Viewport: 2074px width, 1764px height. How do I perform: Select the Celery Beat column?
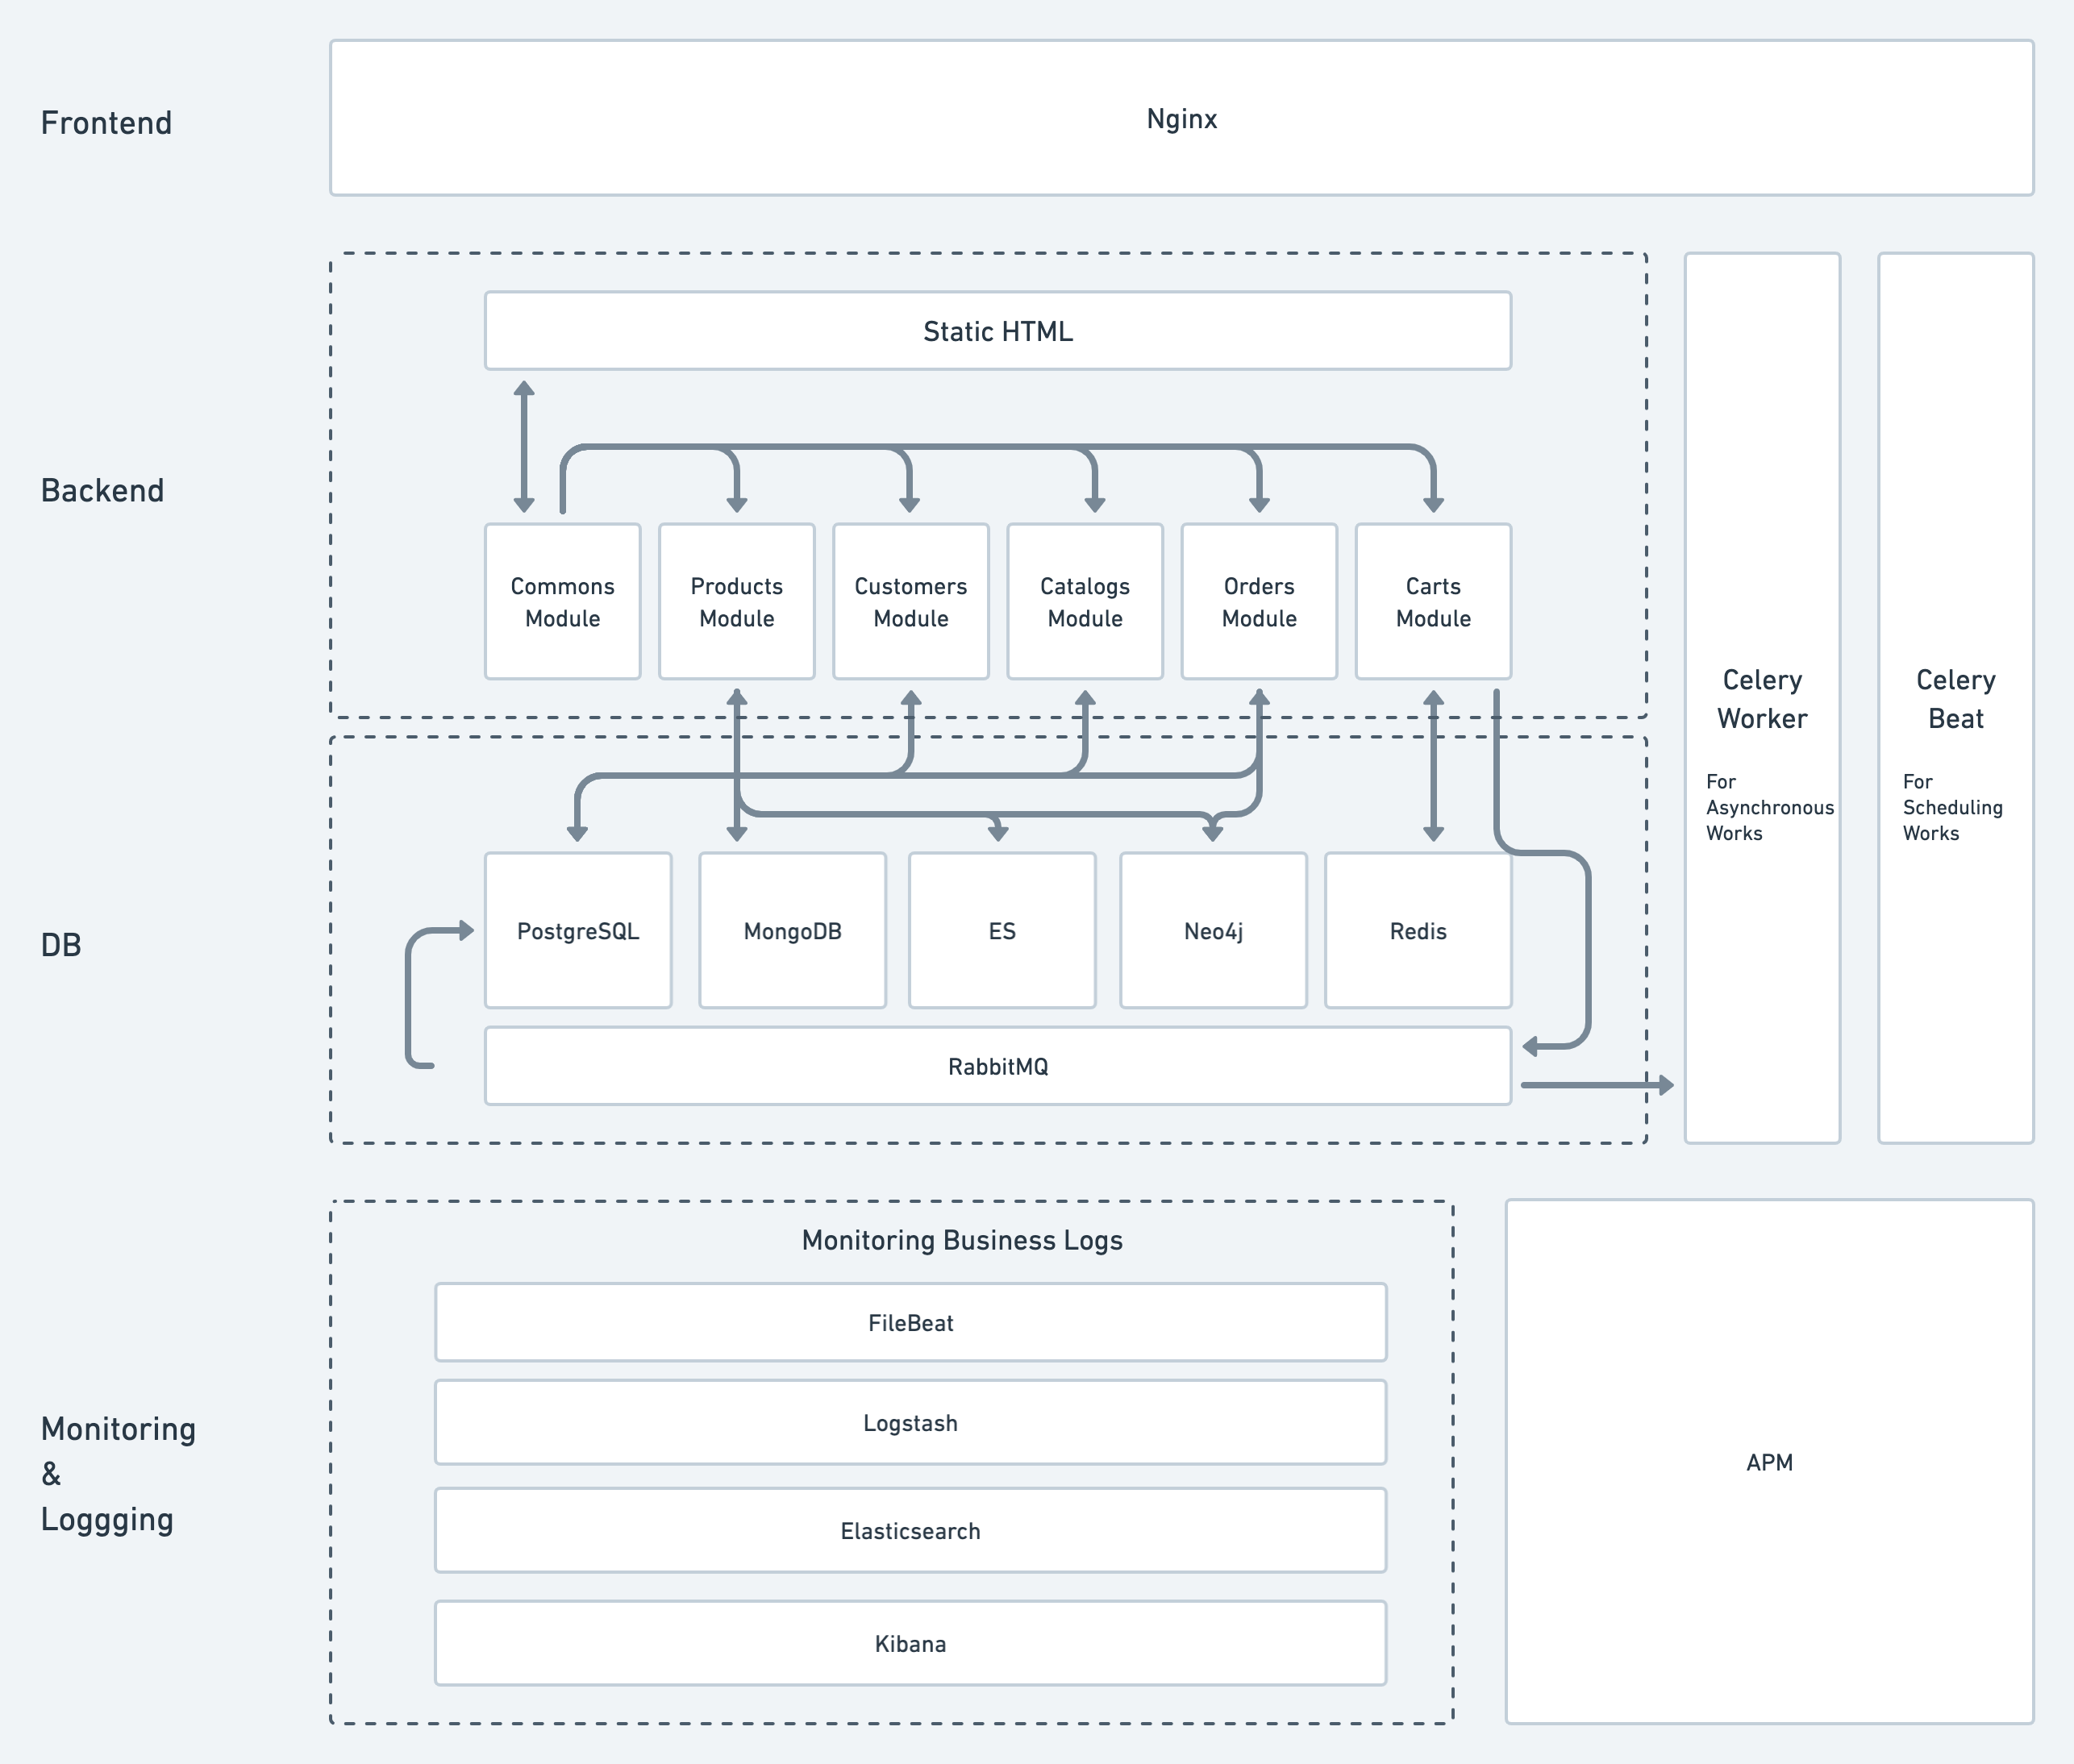click(1955, 698)
